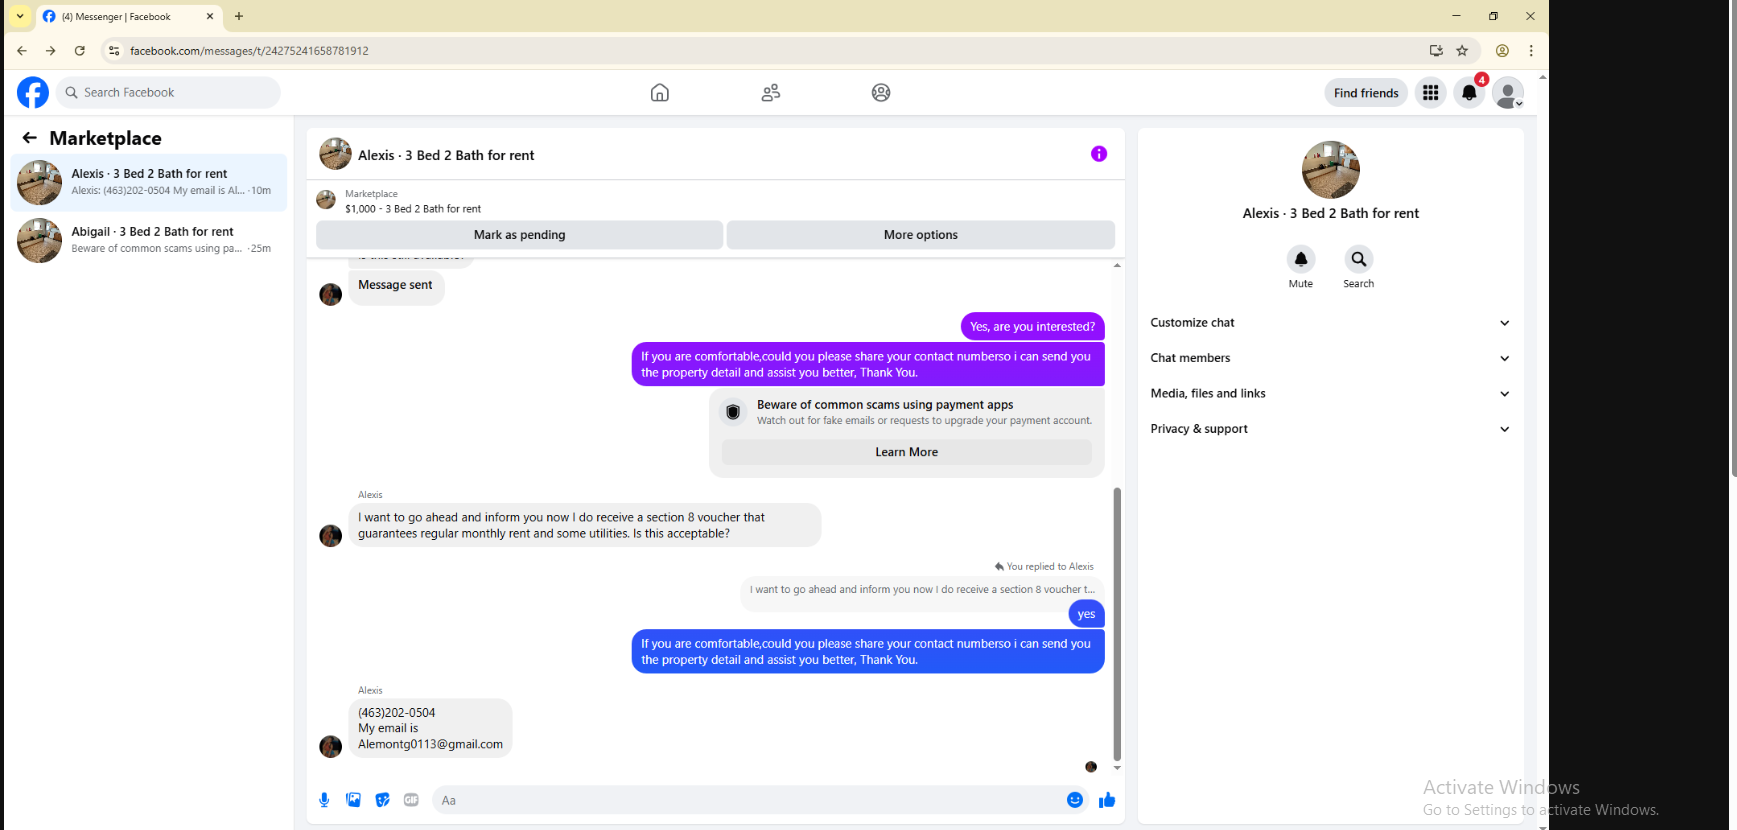Screen dimensions: 1737x830
Task: Click the "Message sent" bubble
Action: 396,286
